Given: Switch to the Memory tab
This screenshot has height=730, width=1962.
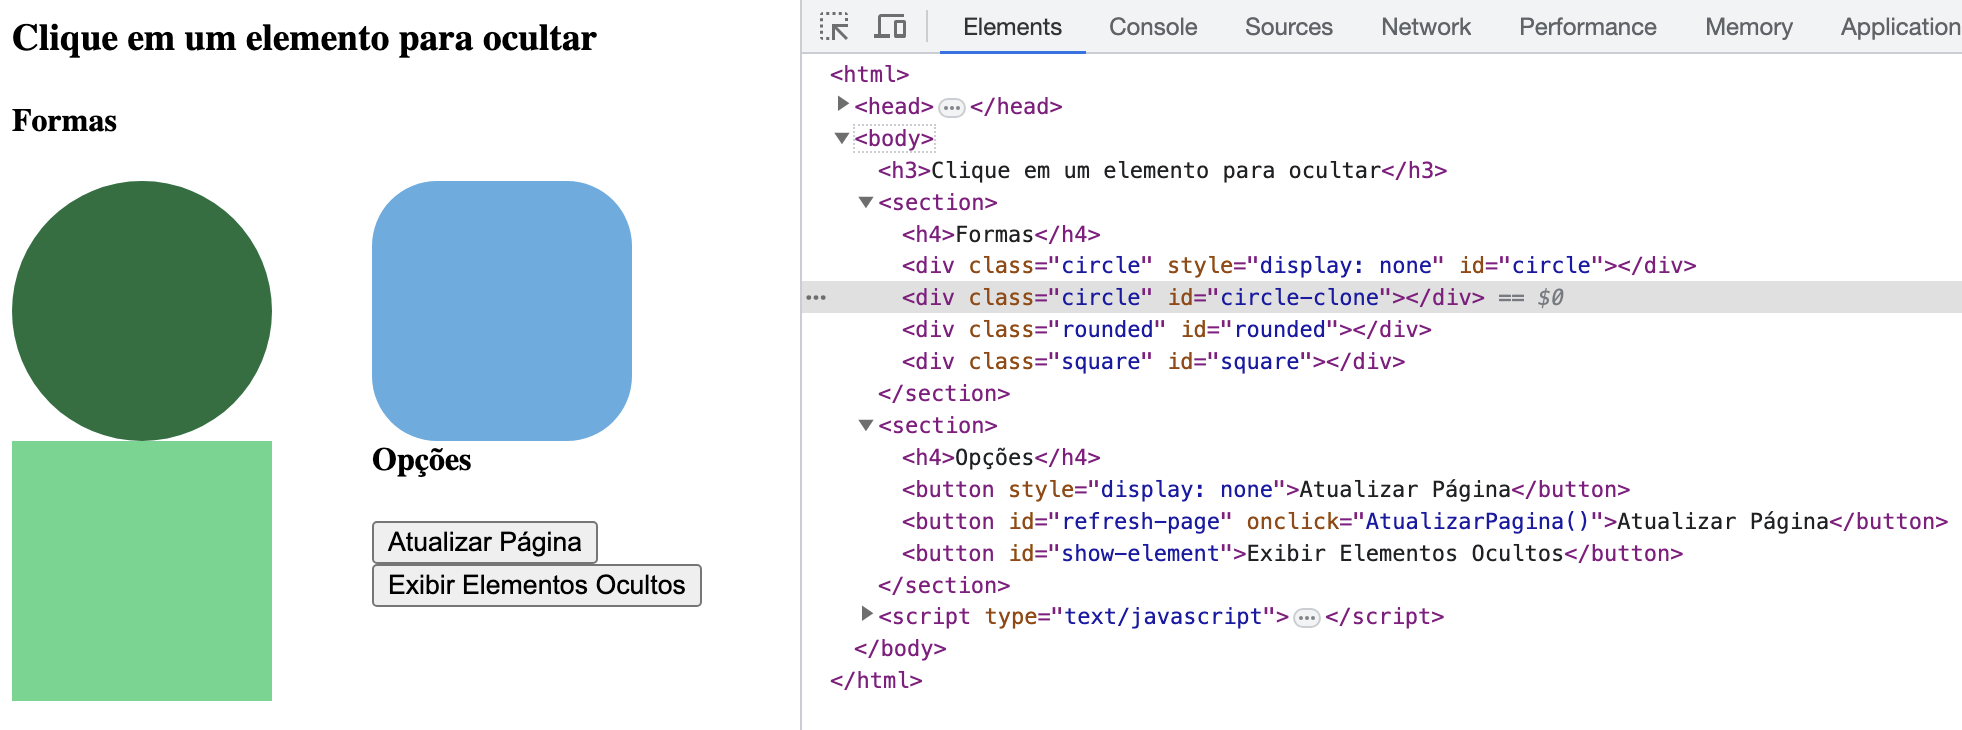Looking at the screenshot, I should tap(1749, 27).
